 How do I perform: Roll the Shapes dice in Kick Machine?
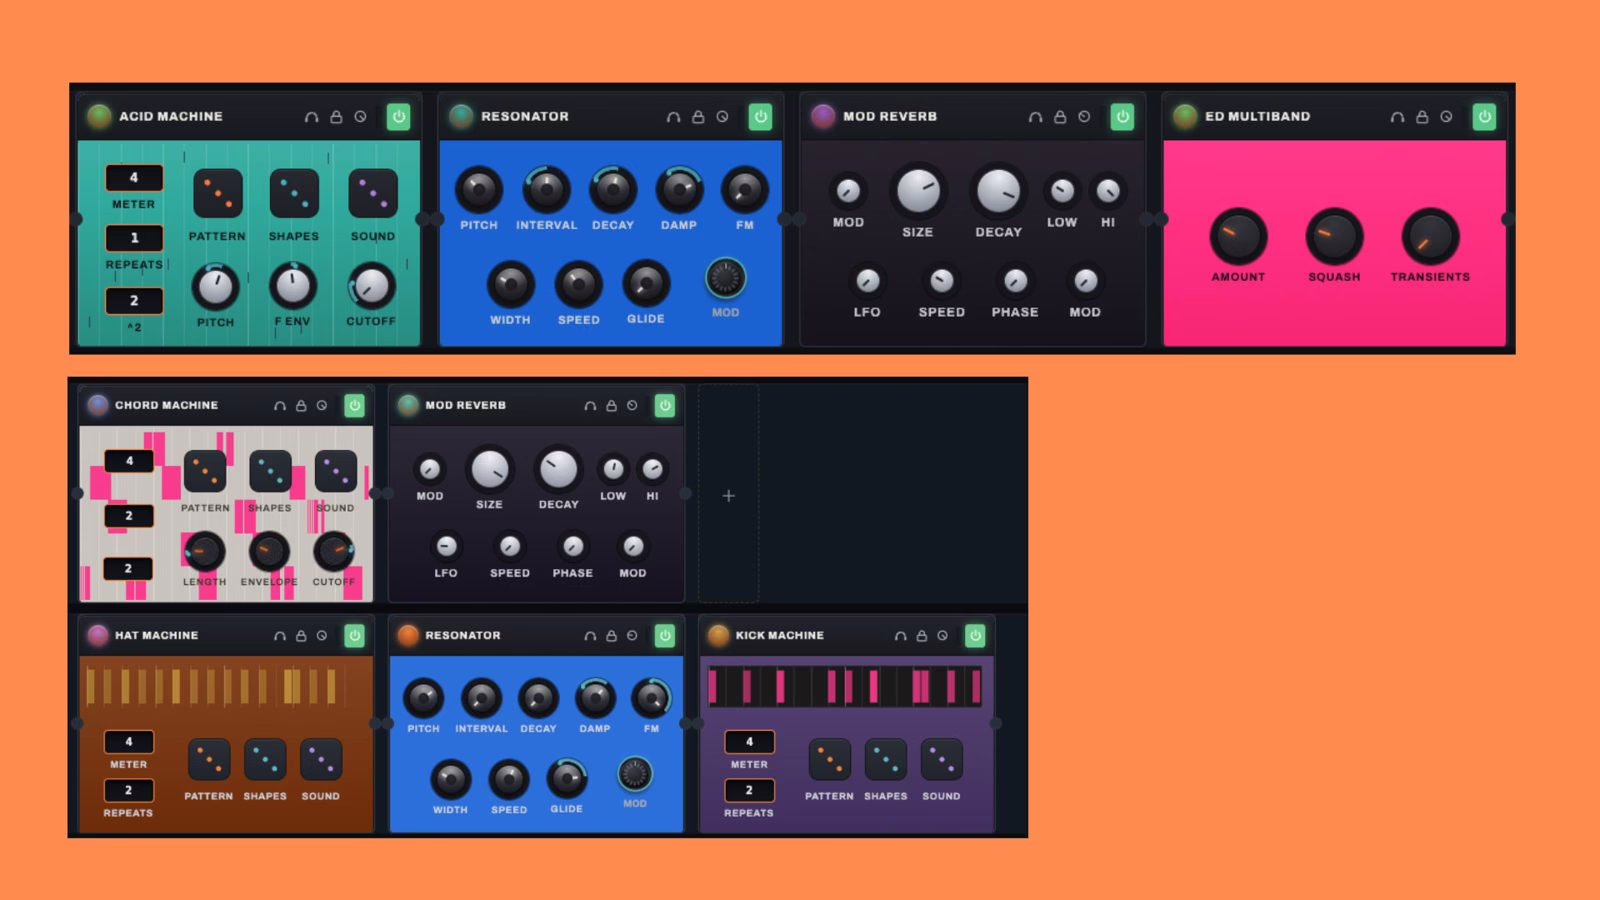(886, 760)
